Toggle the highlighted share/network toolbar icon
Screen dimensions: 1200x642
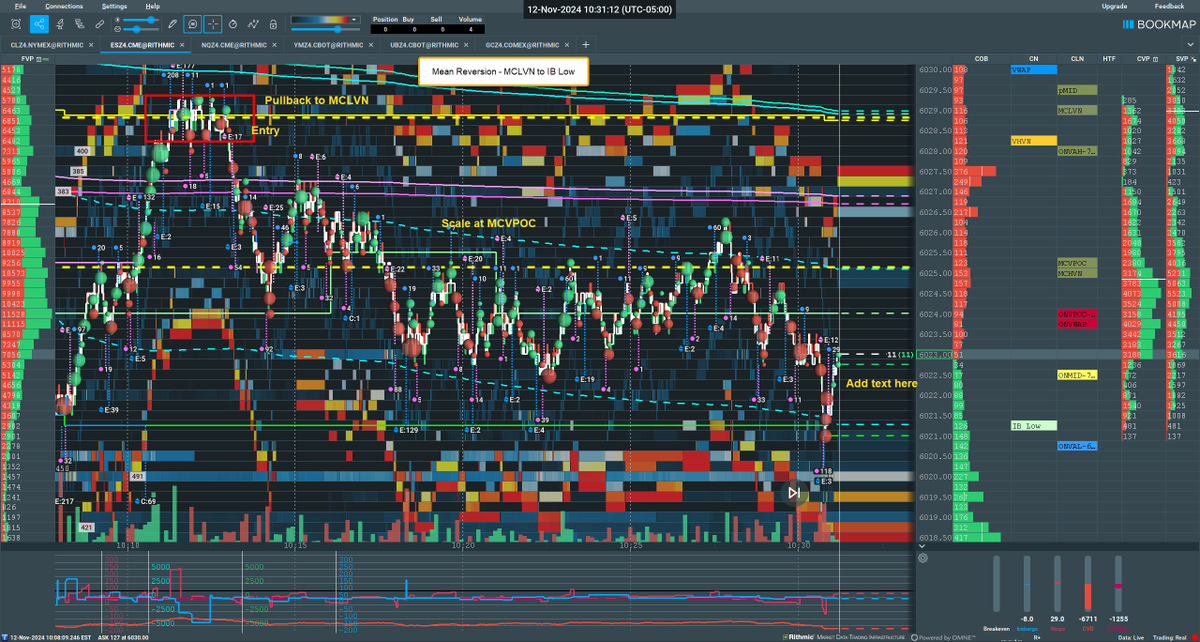38,22
